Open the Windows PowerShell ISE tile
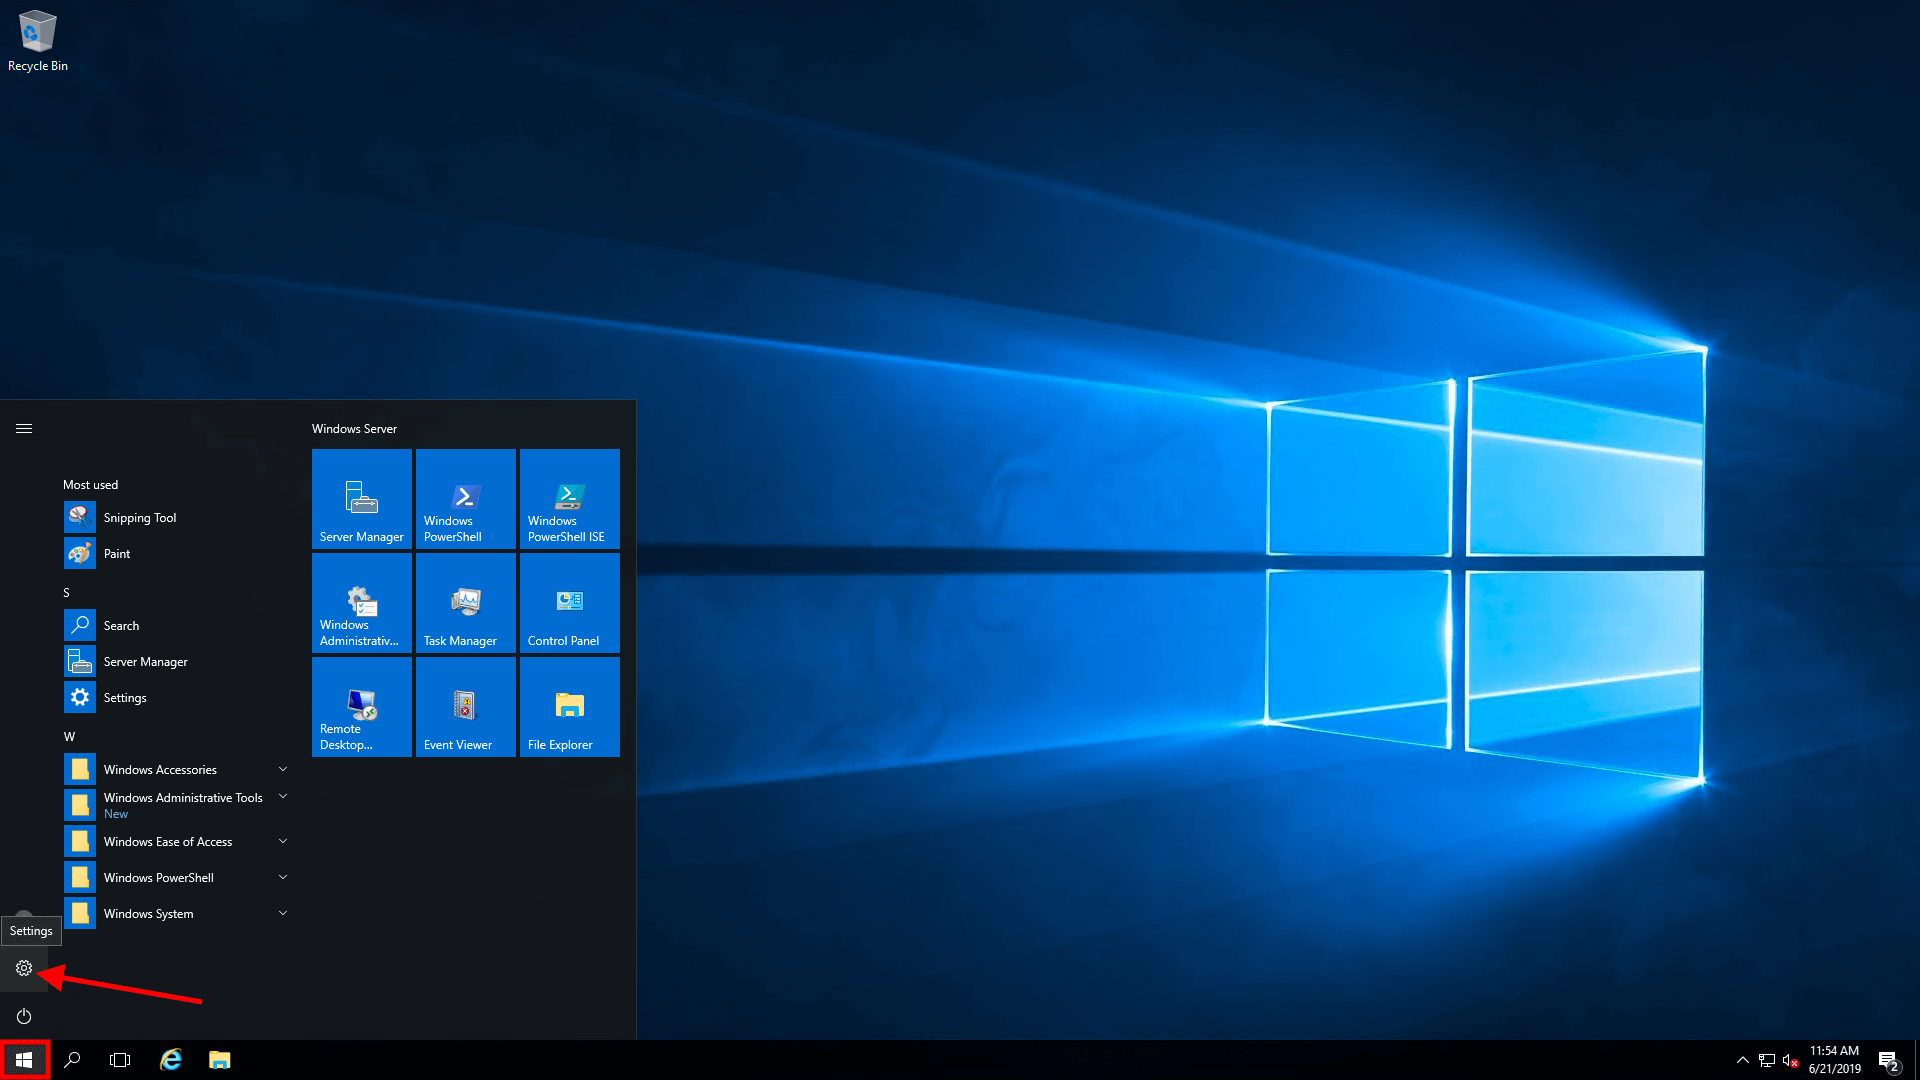This screenshot has height=1080, width=1920. (569, 498)
